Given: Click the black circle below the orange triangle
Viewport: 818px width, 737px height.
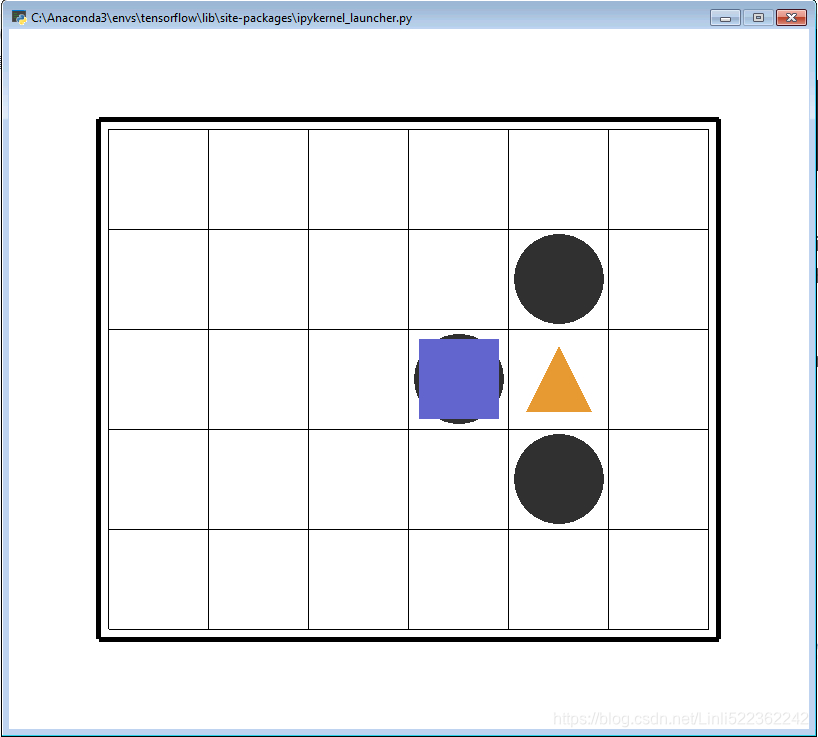Looking at the screenshot, I should click(x=559, y=479).
